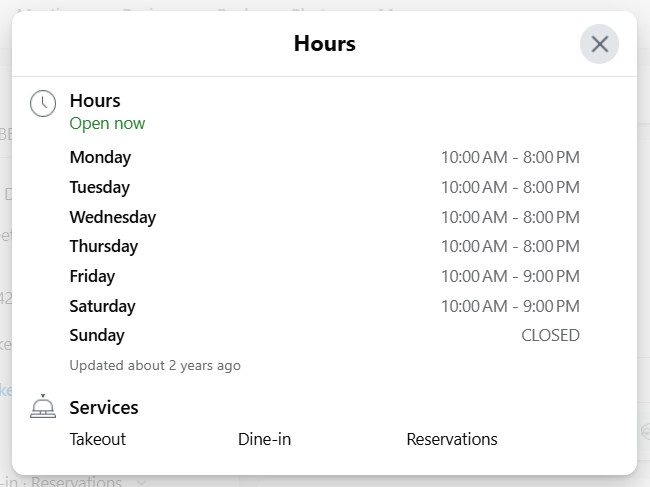Click the Saturday day label
Viewport: 650px width, 487px height.
(x=102, y=306)
